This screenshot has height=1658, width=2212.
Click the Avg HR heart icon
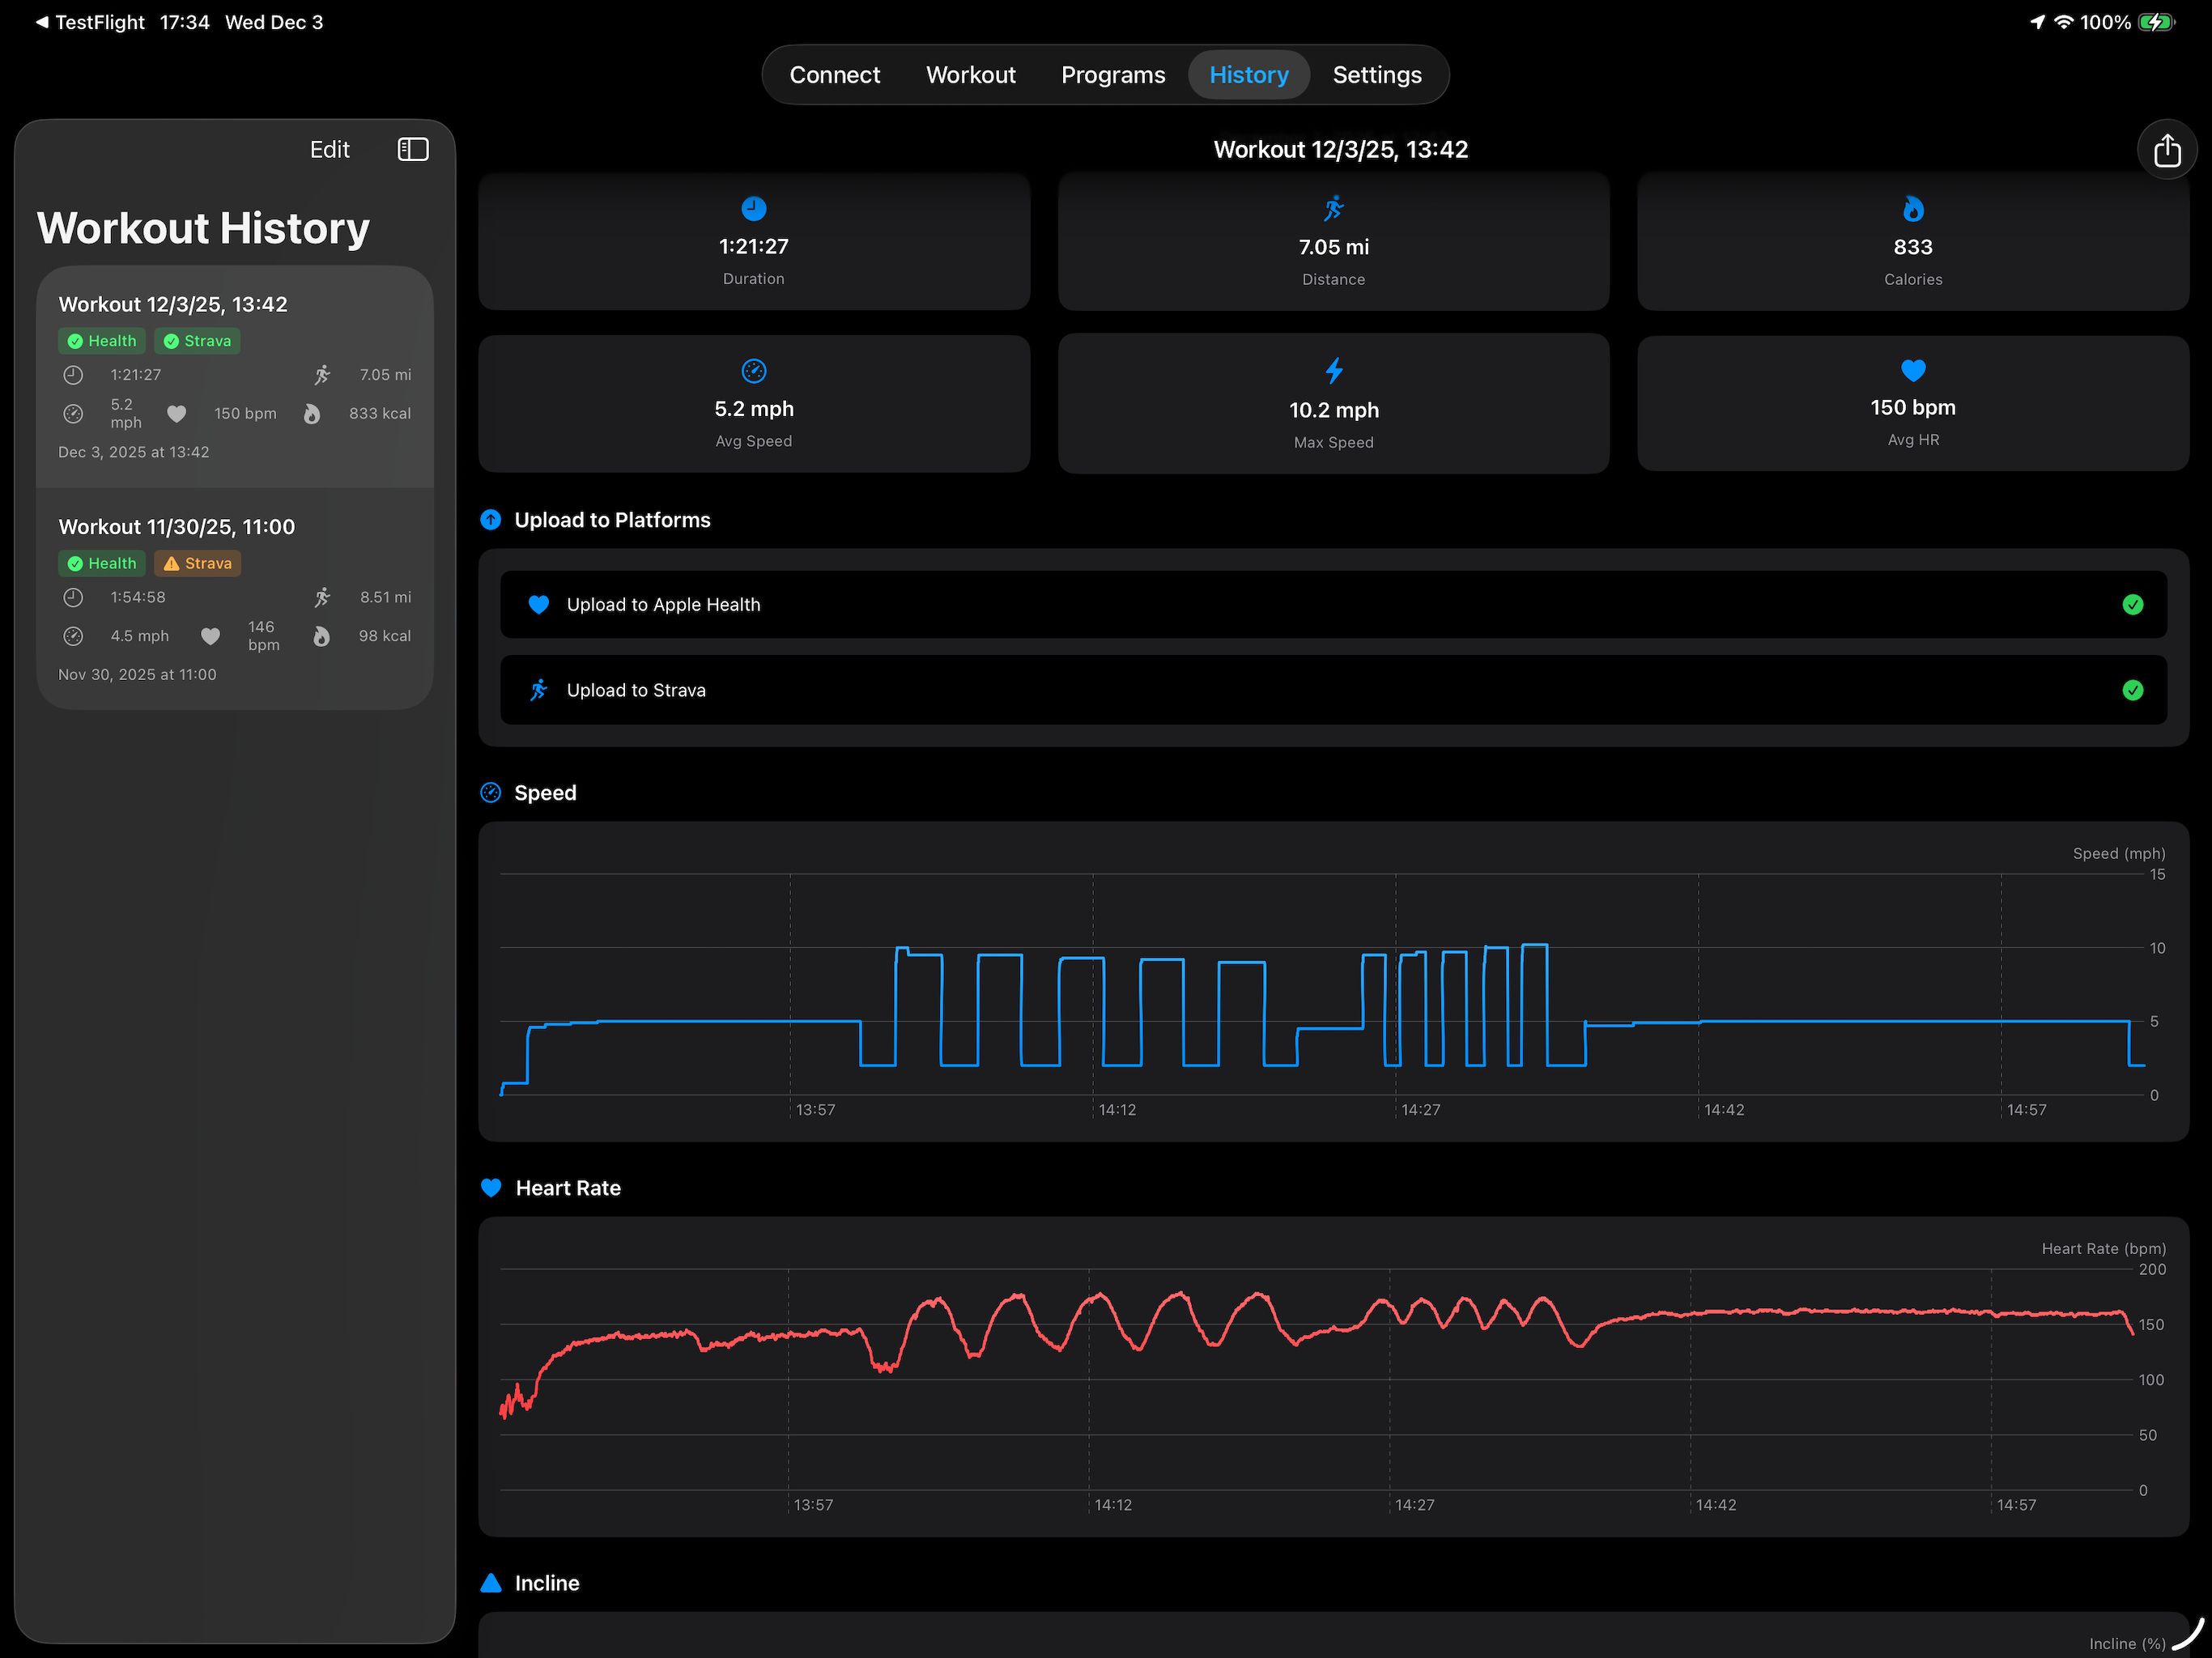click(1912, 370)
